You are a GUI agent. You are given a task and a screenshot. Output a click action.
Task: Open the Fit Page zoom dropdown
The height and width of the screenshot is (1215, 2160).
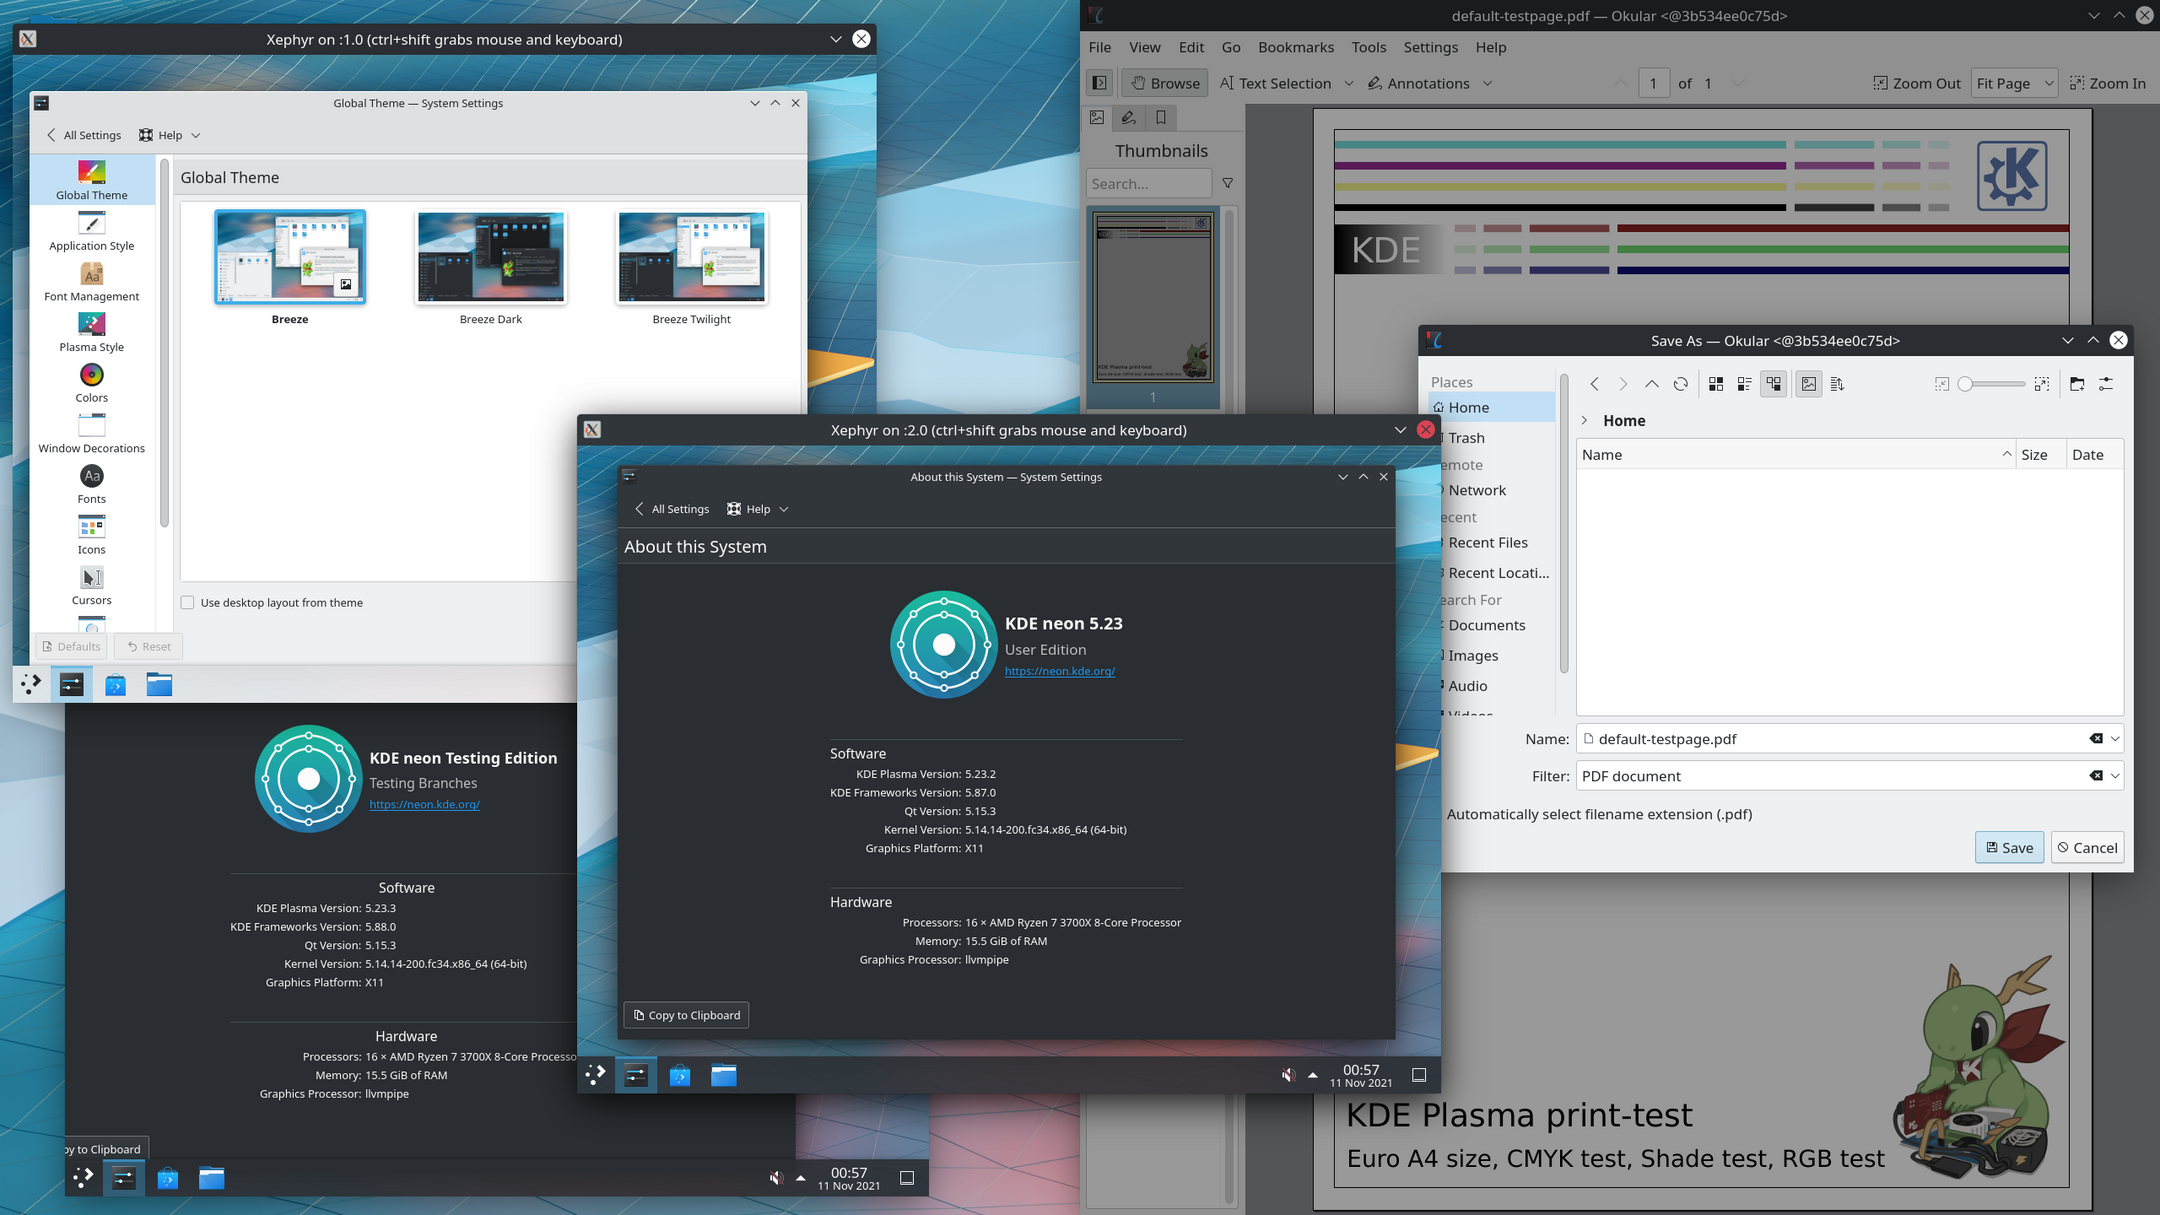2014,83
